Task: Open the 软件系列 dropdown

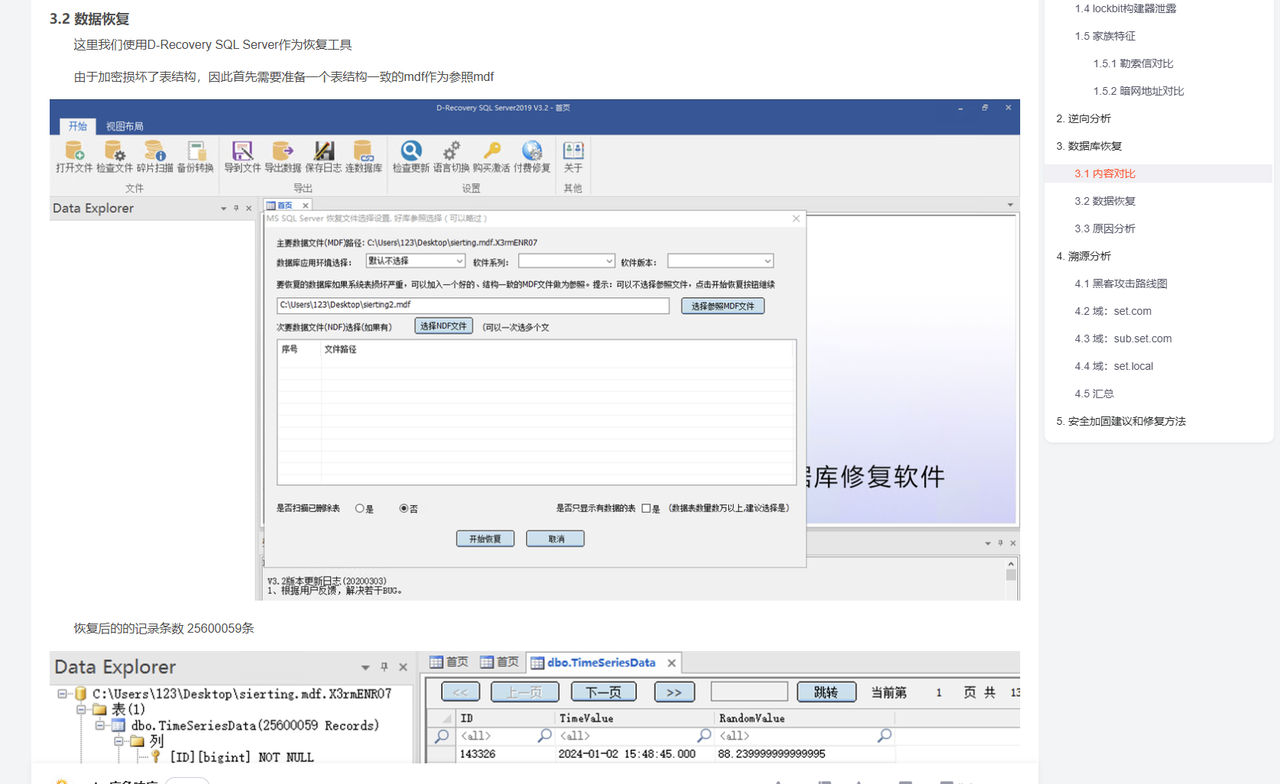Action: pos(566,261)
